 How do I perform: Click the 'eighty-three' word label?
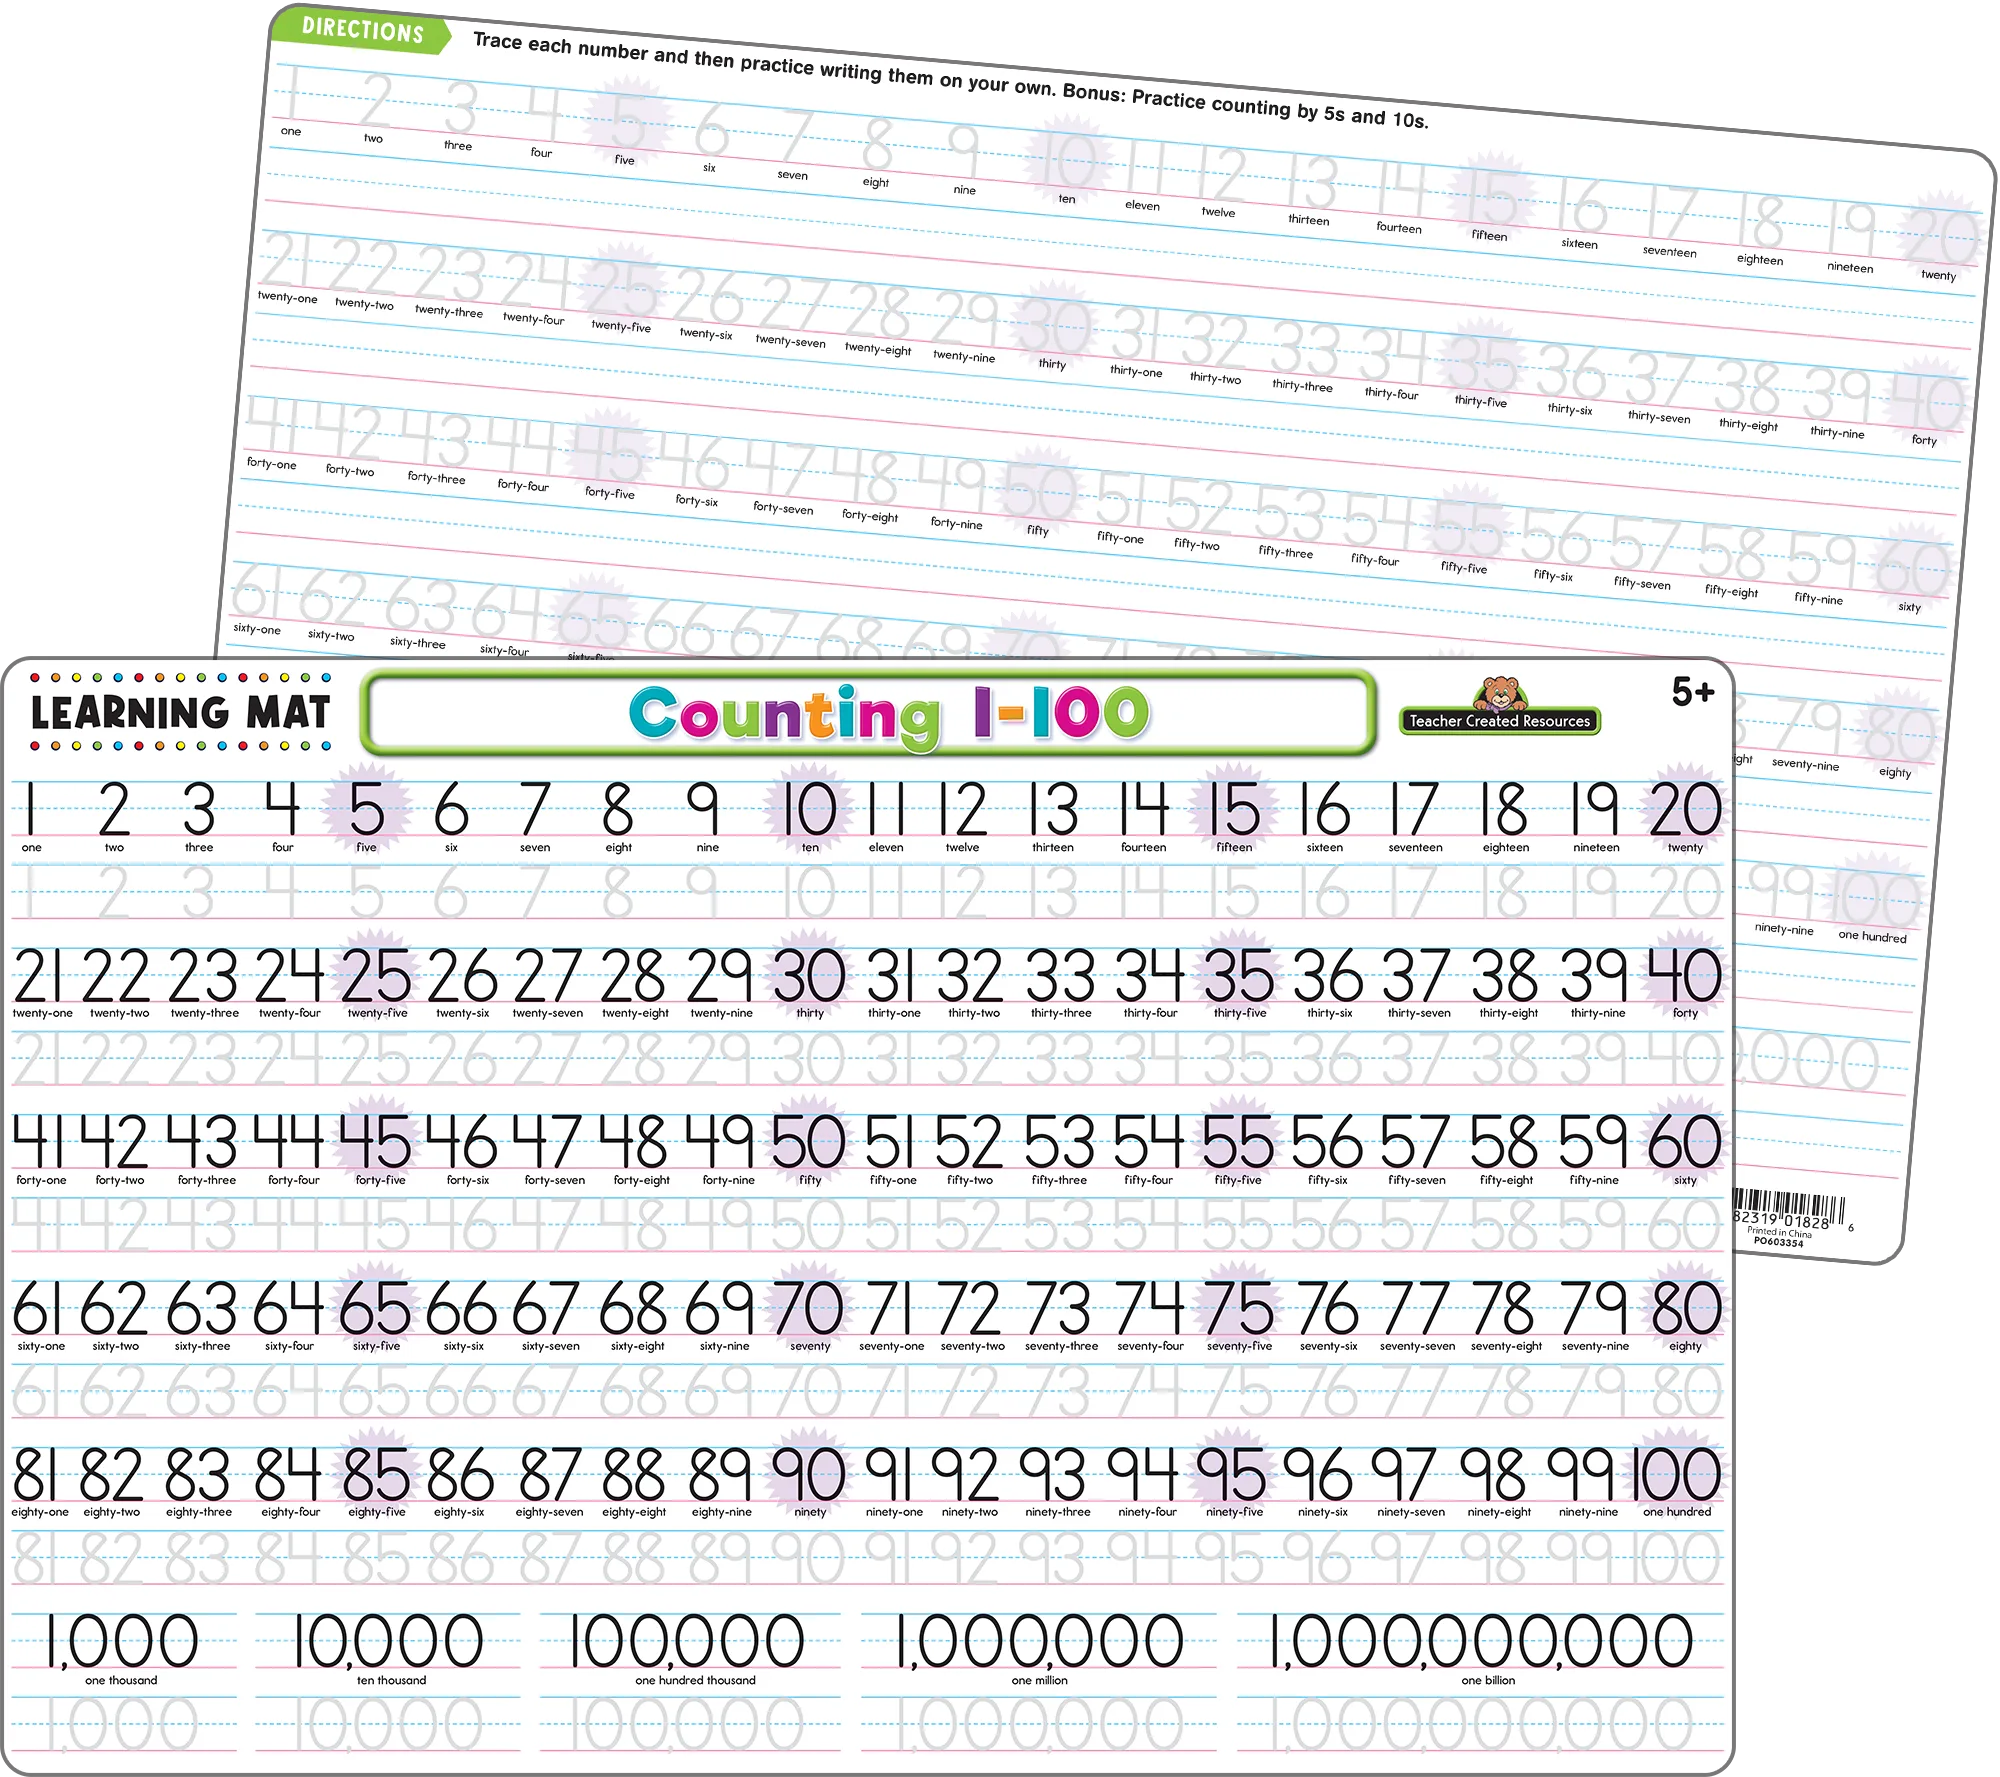pos(198,1512)
